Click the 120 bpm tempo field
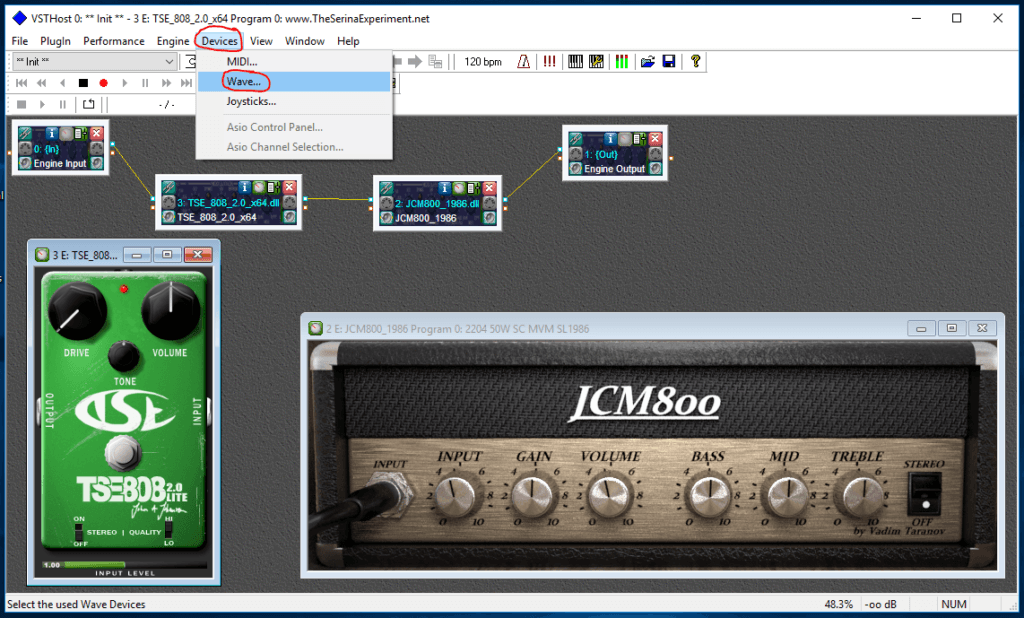The image size is (1024, 618). click(483, 61)
